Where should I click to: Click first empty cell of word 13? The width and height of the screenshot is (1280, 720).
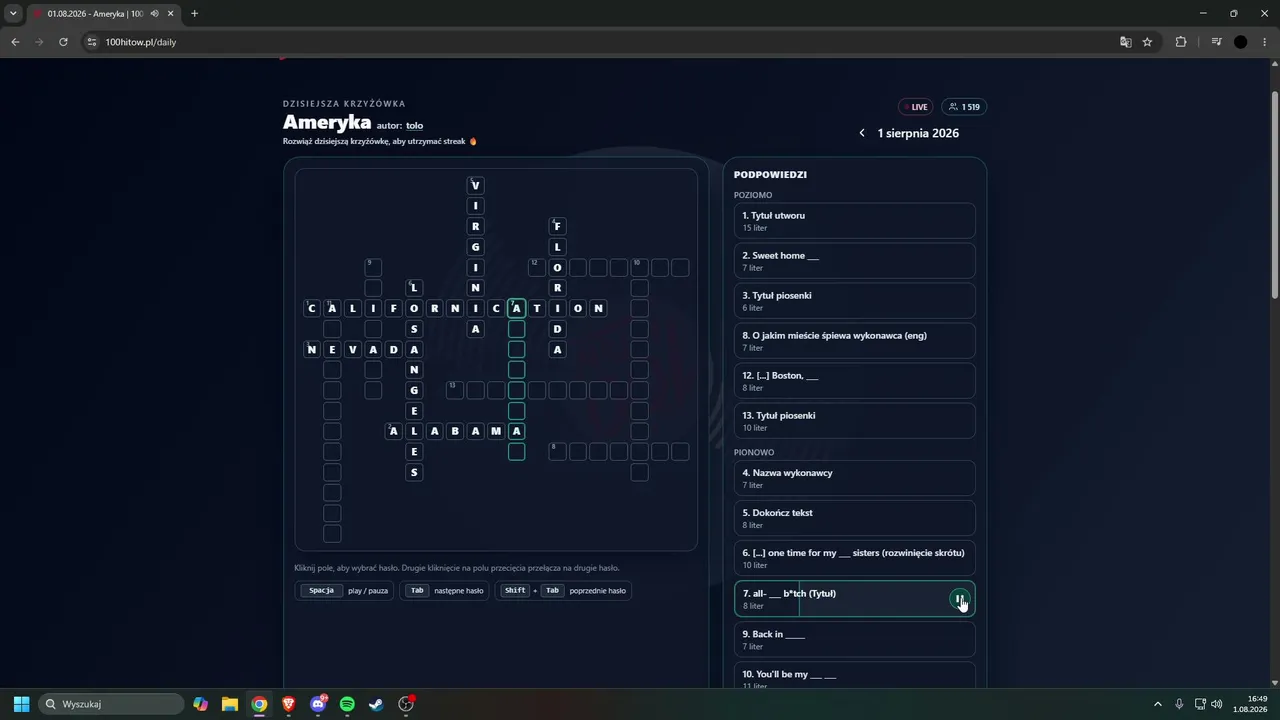click(455, 390)
